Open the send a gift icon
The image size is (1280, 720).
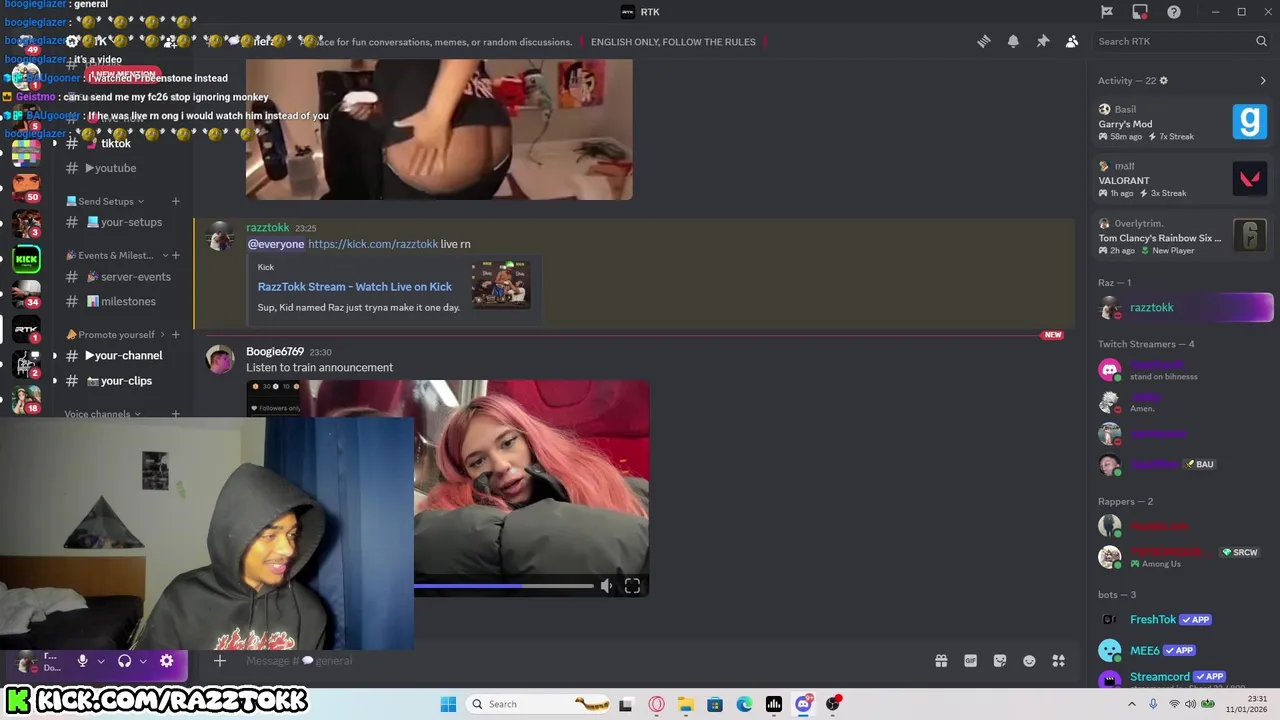[x=941, y=661]
